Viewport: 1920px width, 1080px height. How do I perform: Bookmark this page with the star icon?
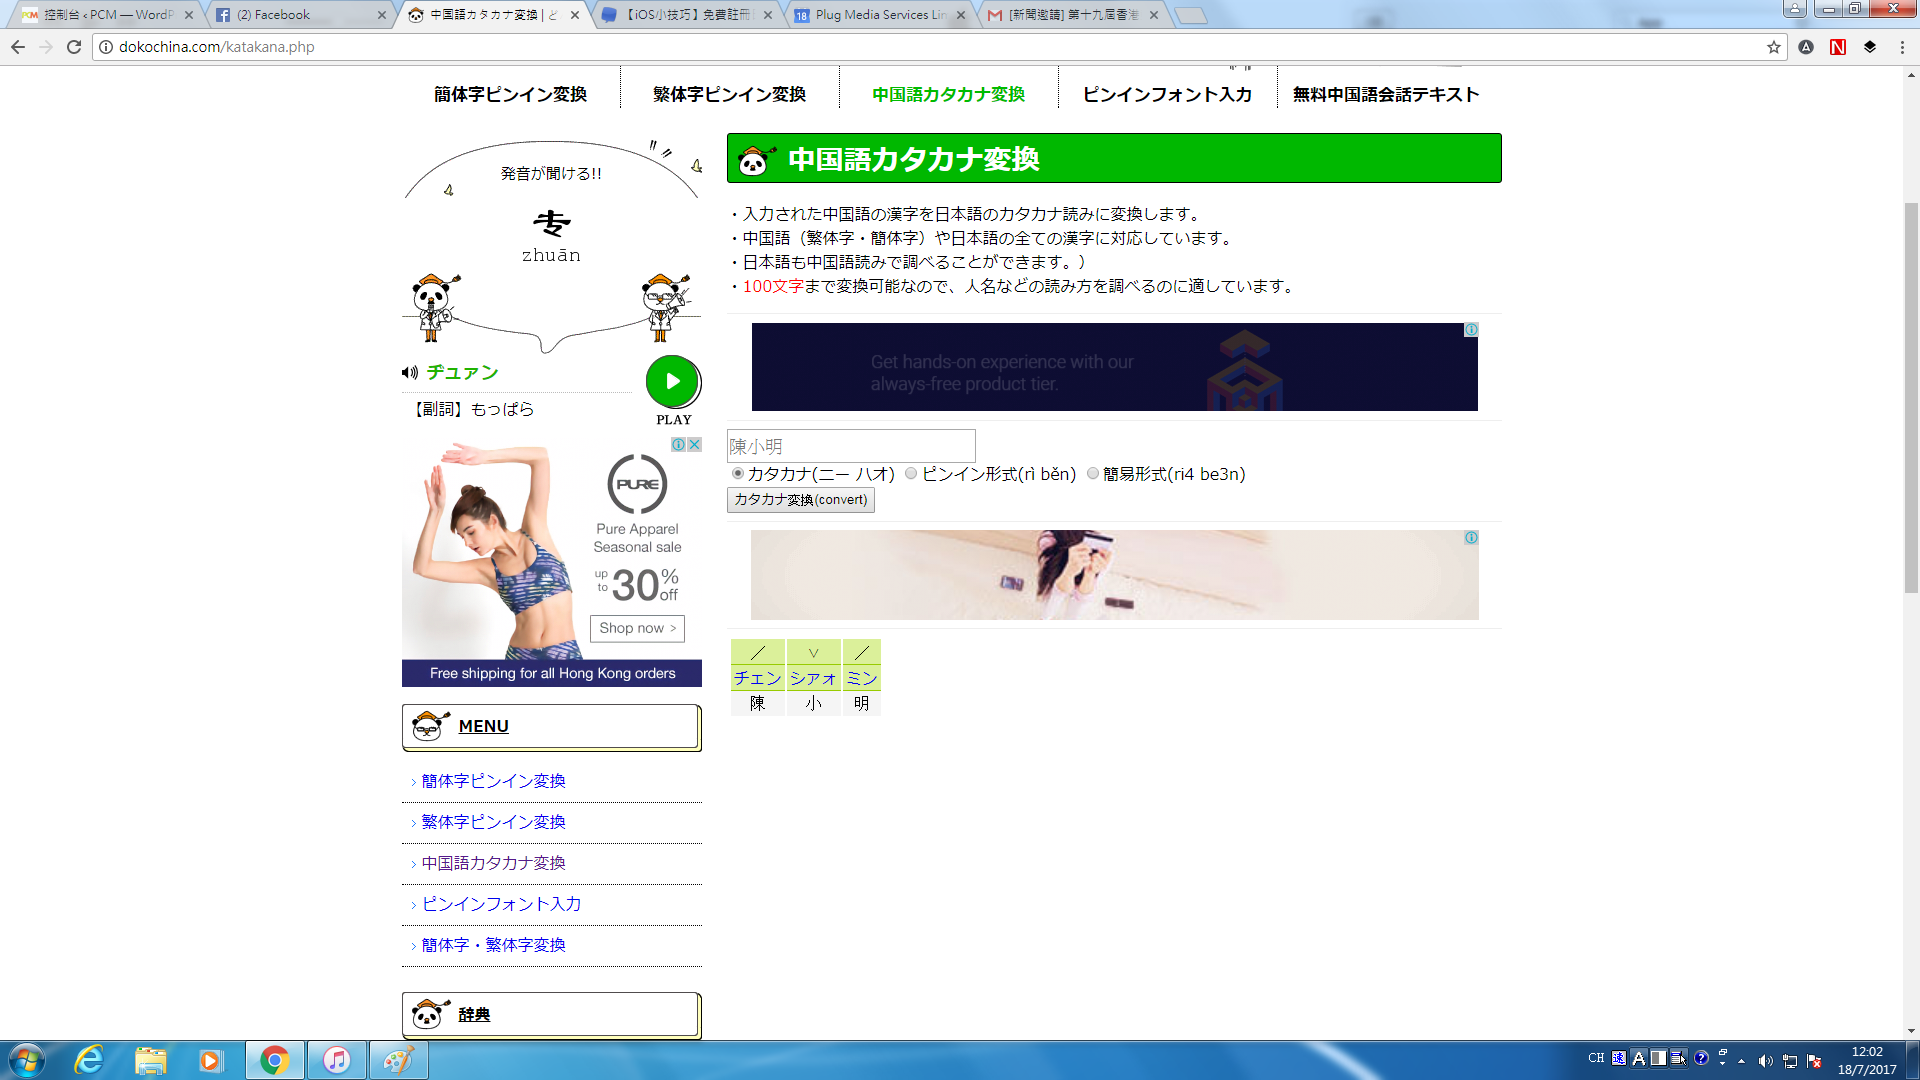click(x=1773, y=47)
